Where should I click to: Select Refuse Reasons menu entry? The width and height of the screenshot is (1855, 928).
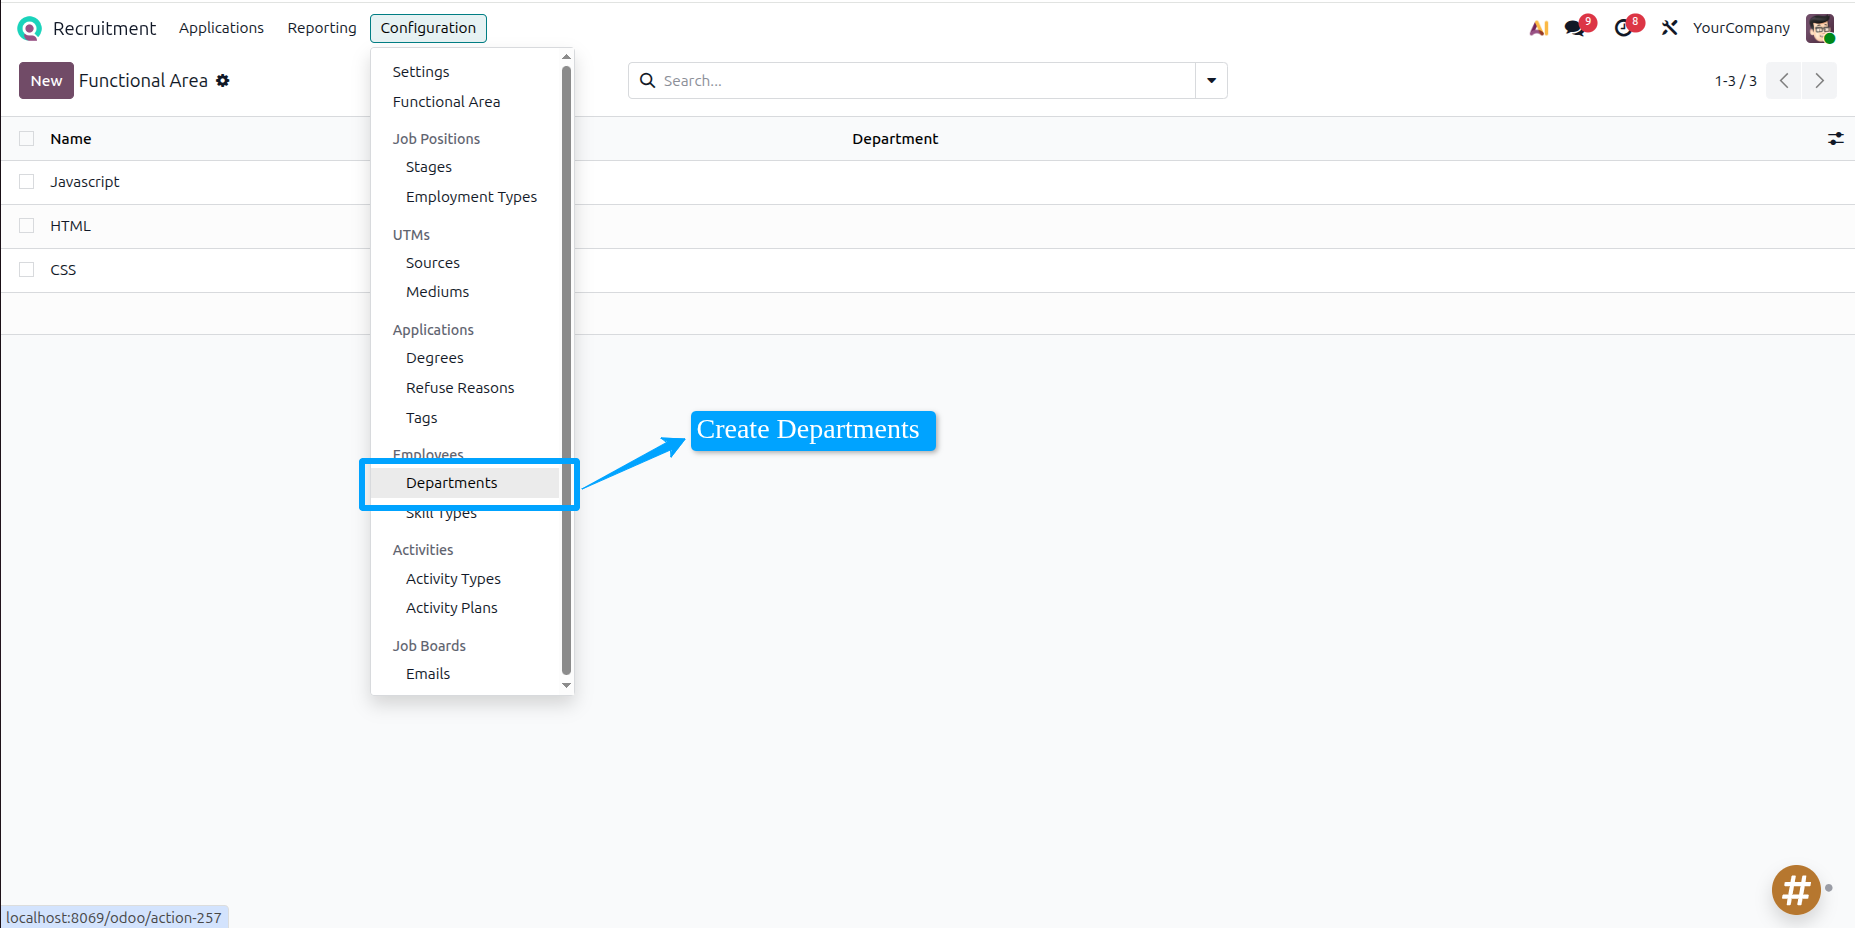pyautogui.click(x=460, y=388)
